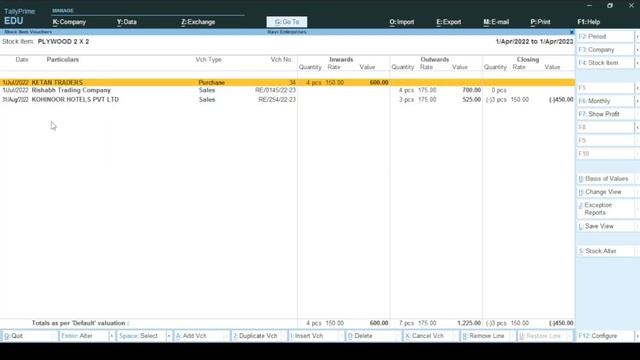Click voucher number RE/254/22-23
The width and height of the screenshot is (640, 360).
(x=277, y=100)
